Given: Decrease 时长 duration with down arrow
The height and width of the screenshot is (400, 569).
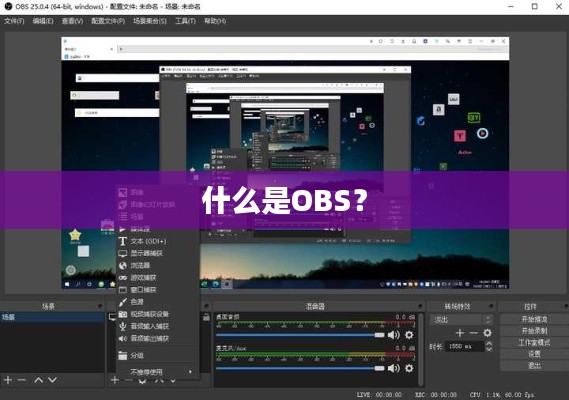Looking at the screenshot, I should (489, 349).
